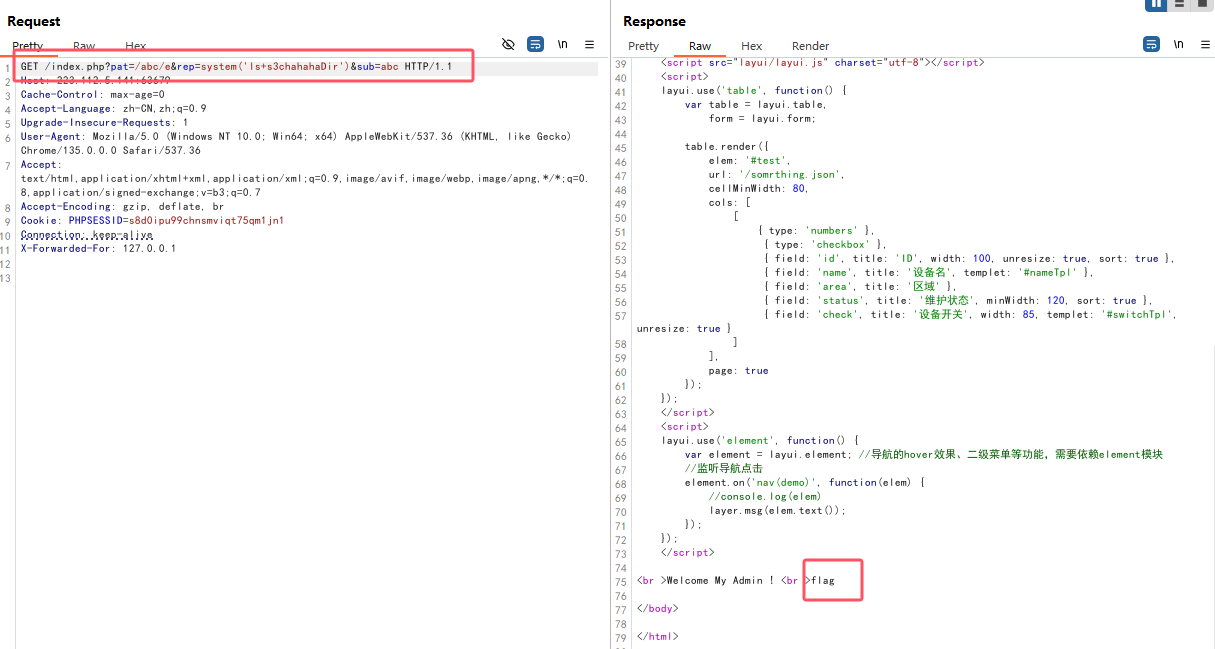Click the closing </html> tag line
This screenshot has width=1215, height=649.
tap(658, 637)
